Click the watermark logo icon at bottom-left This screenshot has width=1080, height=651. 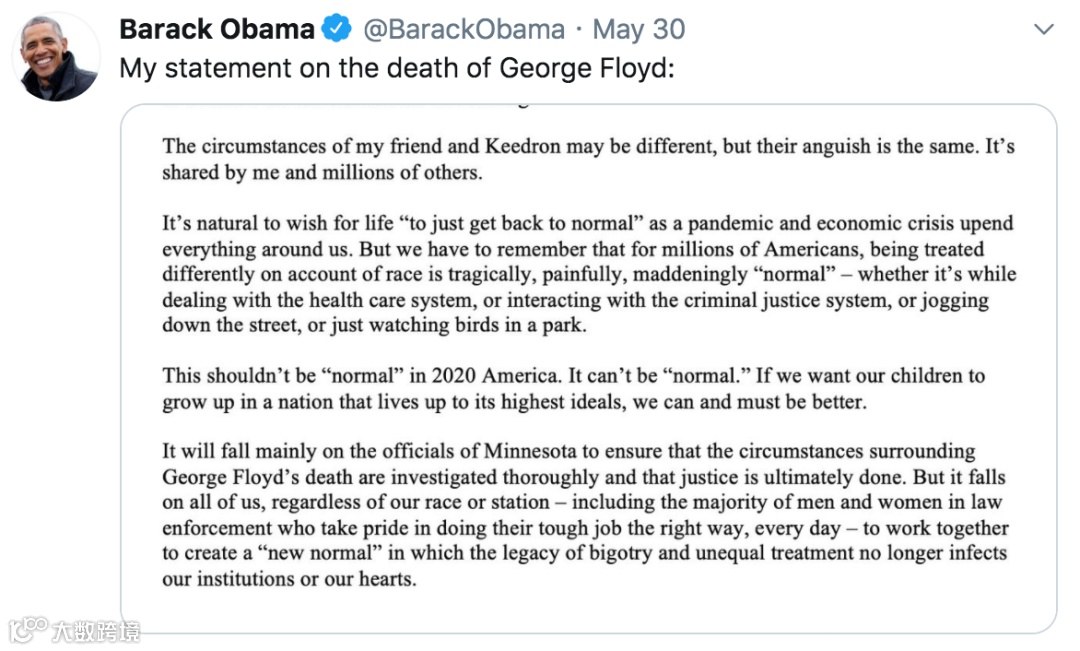pos(28,630)
